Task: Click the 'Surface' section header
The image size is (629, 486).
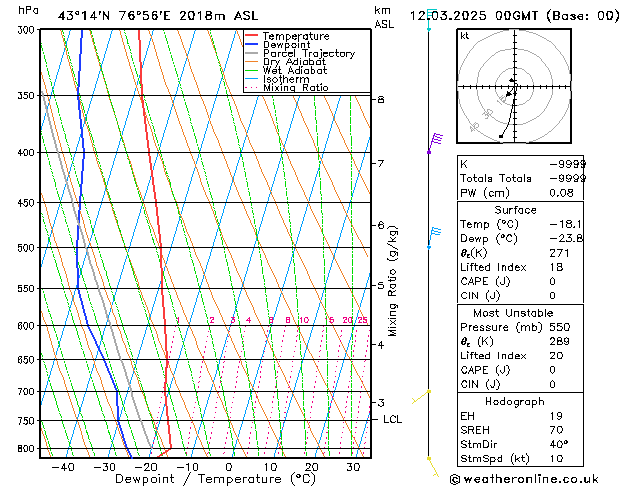Action: [515, 210]
